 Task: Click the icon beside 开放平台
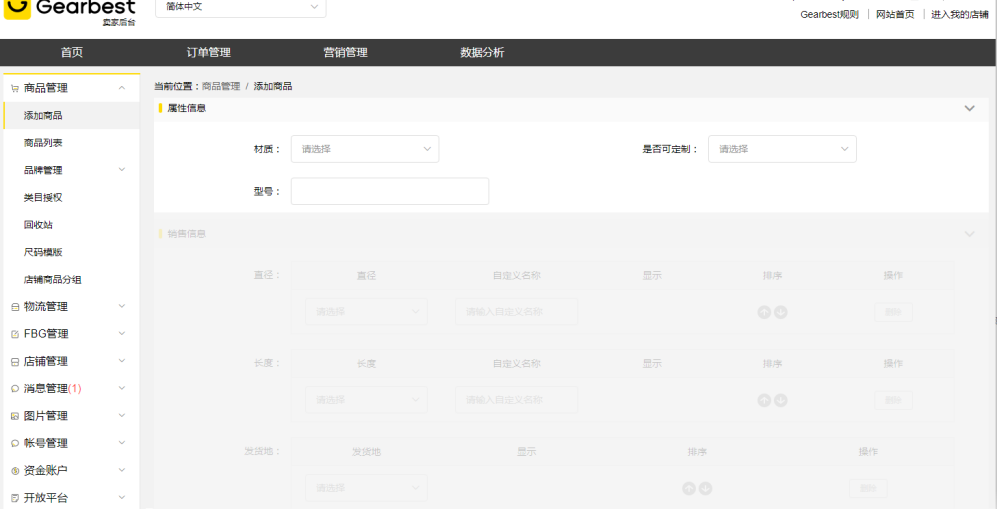(x=15, y=498)
